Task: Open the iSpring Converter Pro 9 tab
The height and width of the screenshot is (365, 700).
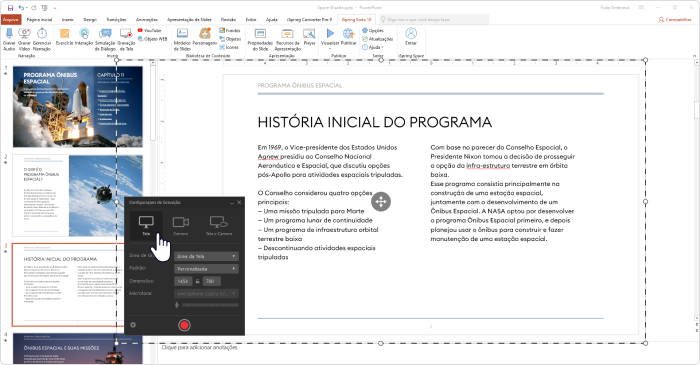Action: tap(309, 20)
